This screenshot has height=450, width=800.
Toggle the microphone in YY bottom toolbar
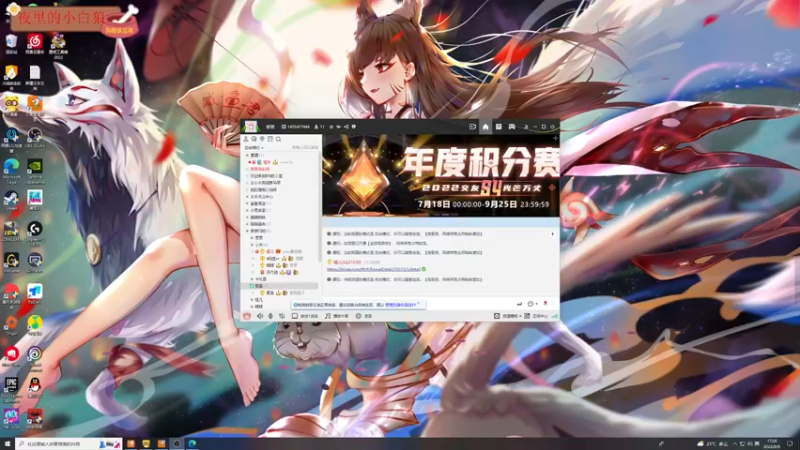[270, 316]
